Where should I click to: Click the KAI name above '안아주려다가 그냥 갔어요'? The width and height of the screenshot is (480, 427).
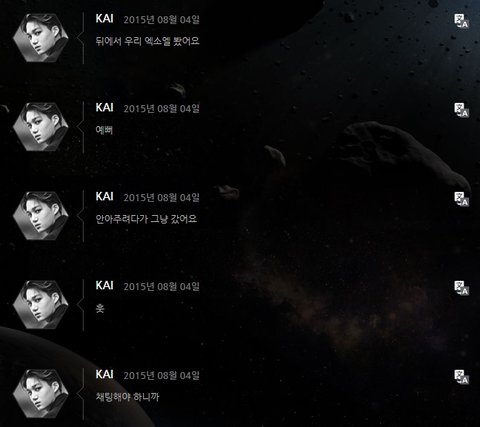click(x=104, y=197)
